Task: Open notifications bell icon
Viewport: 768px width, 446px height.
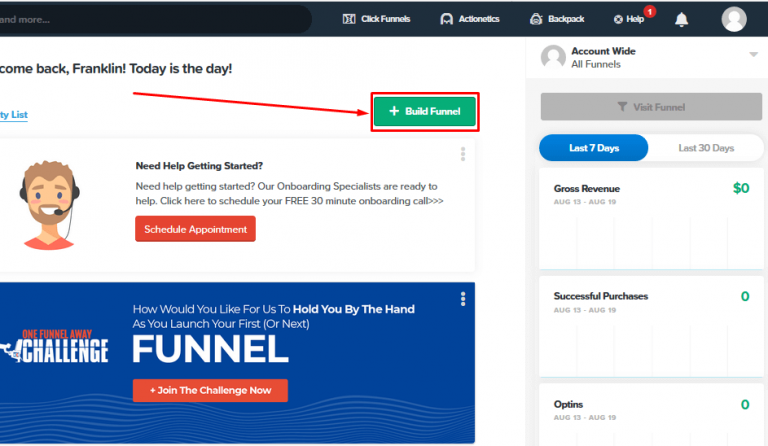Action: click(x=681, y=20)
